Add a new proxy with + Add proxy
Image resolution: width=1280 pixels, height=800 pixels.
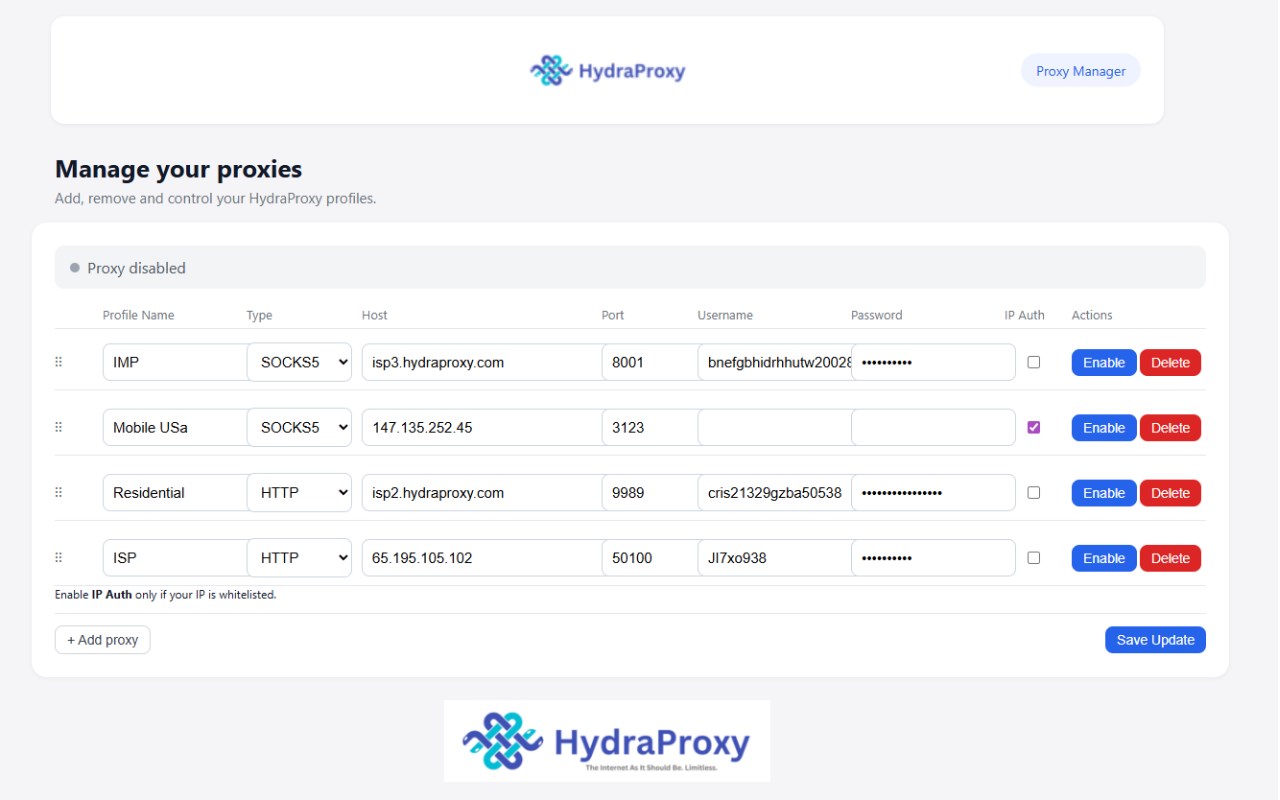click(x=103, y=640)
